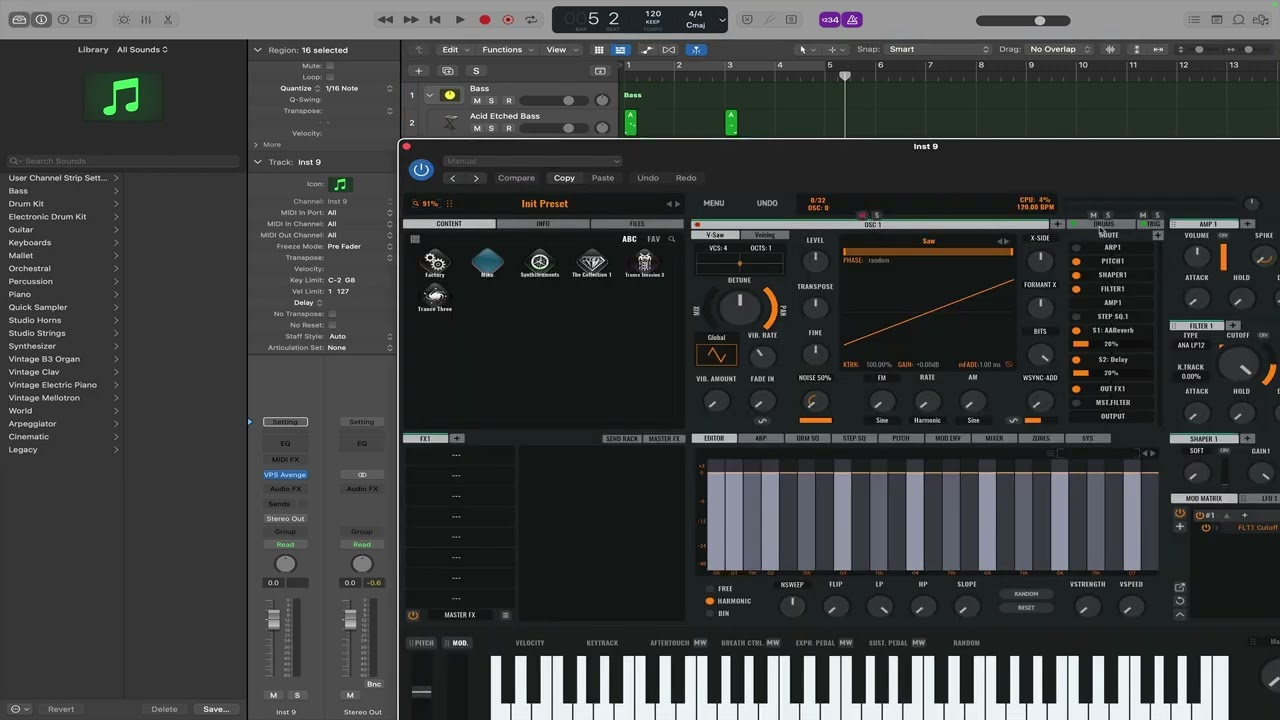Check the region Mute checkbox

tap(331, 66)
